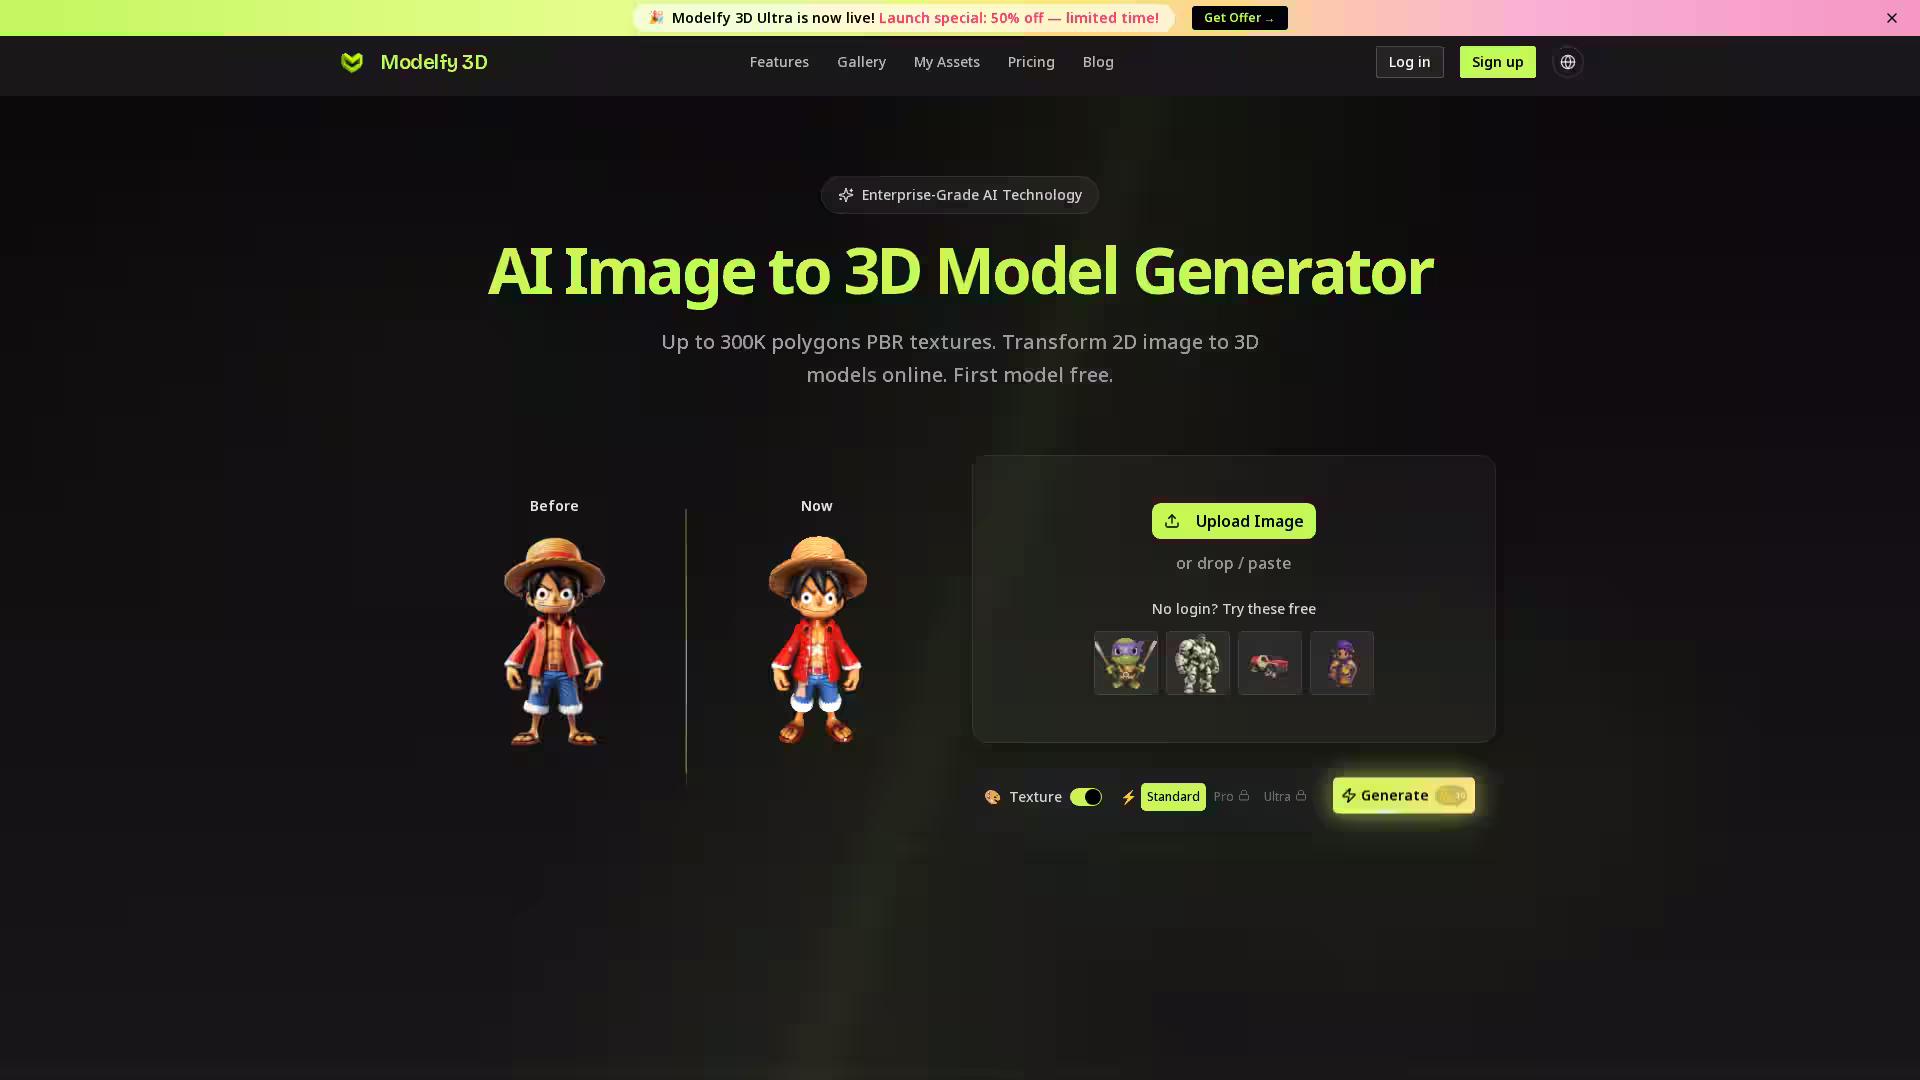Click the Generate button

click(x=1402, y=796)
